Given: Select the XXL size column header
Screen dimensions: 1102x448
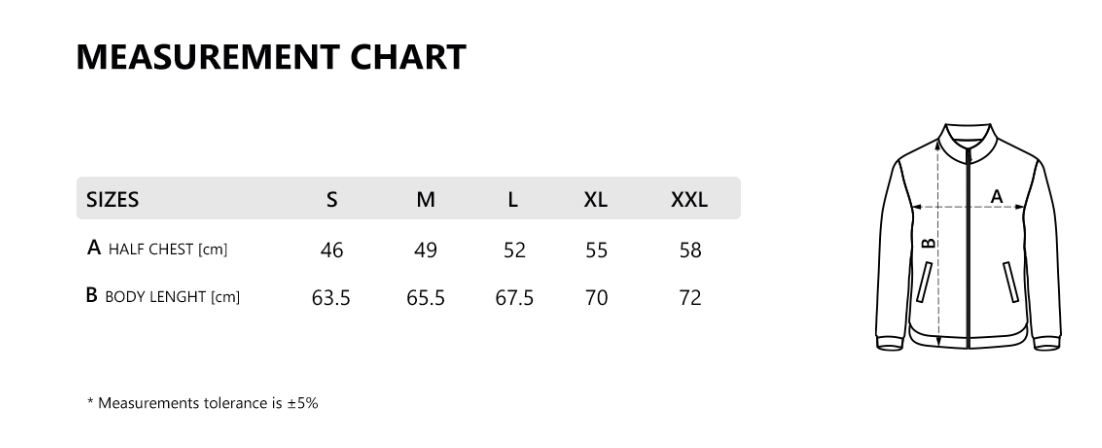Looking at the screenshot, I should [689, 199].
